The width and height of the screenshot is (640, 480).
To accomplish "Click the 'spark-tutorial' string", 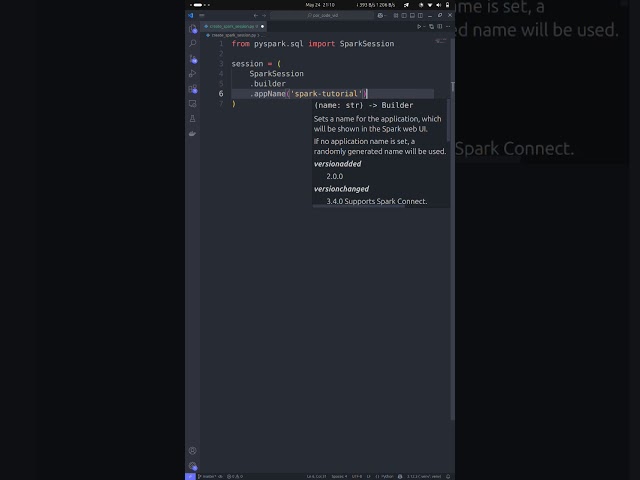I will coord(326,94).
